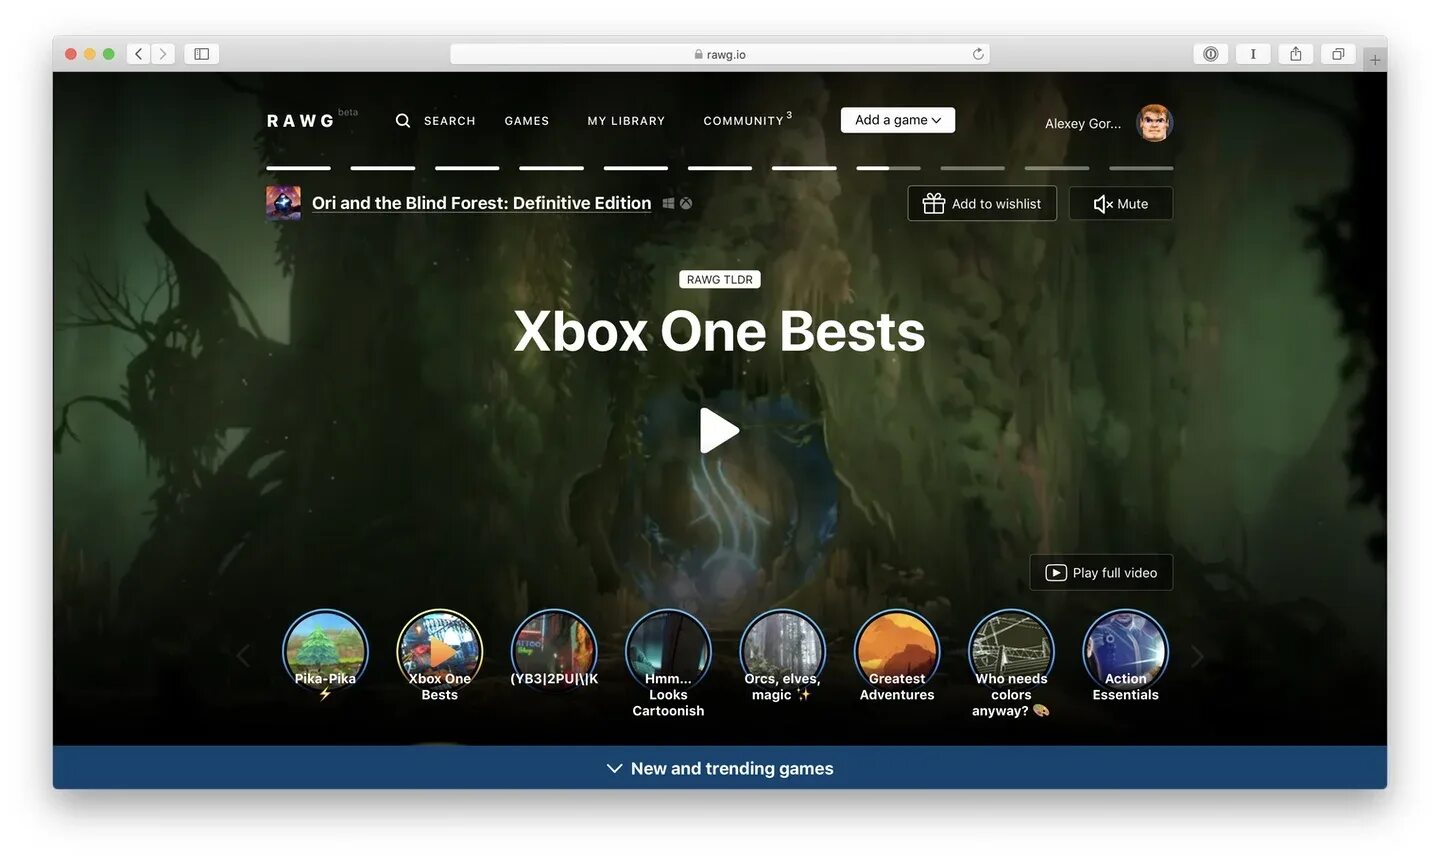This screenshot has height=859, width=1440.
Task: Click the rawg.io address bar
Action: pos(720,54)
